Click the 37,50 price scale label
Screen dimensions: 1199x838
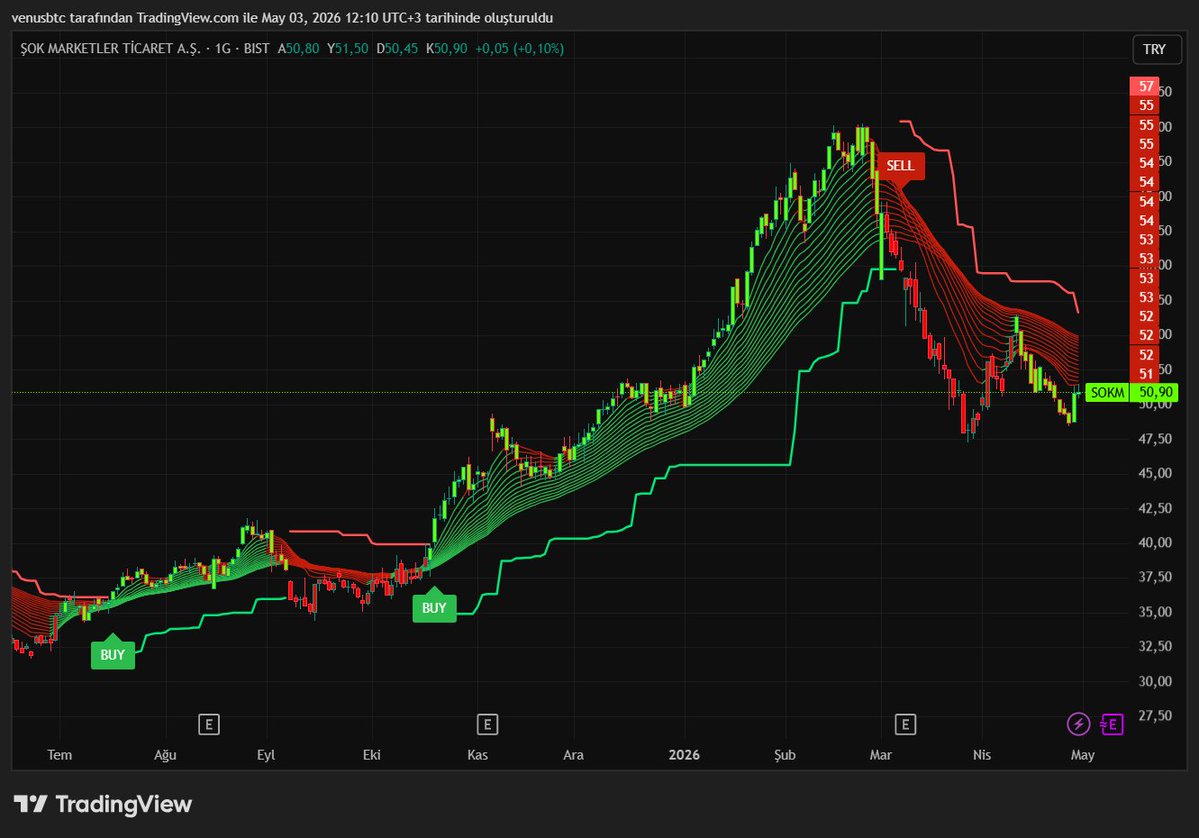(1155, 577)
